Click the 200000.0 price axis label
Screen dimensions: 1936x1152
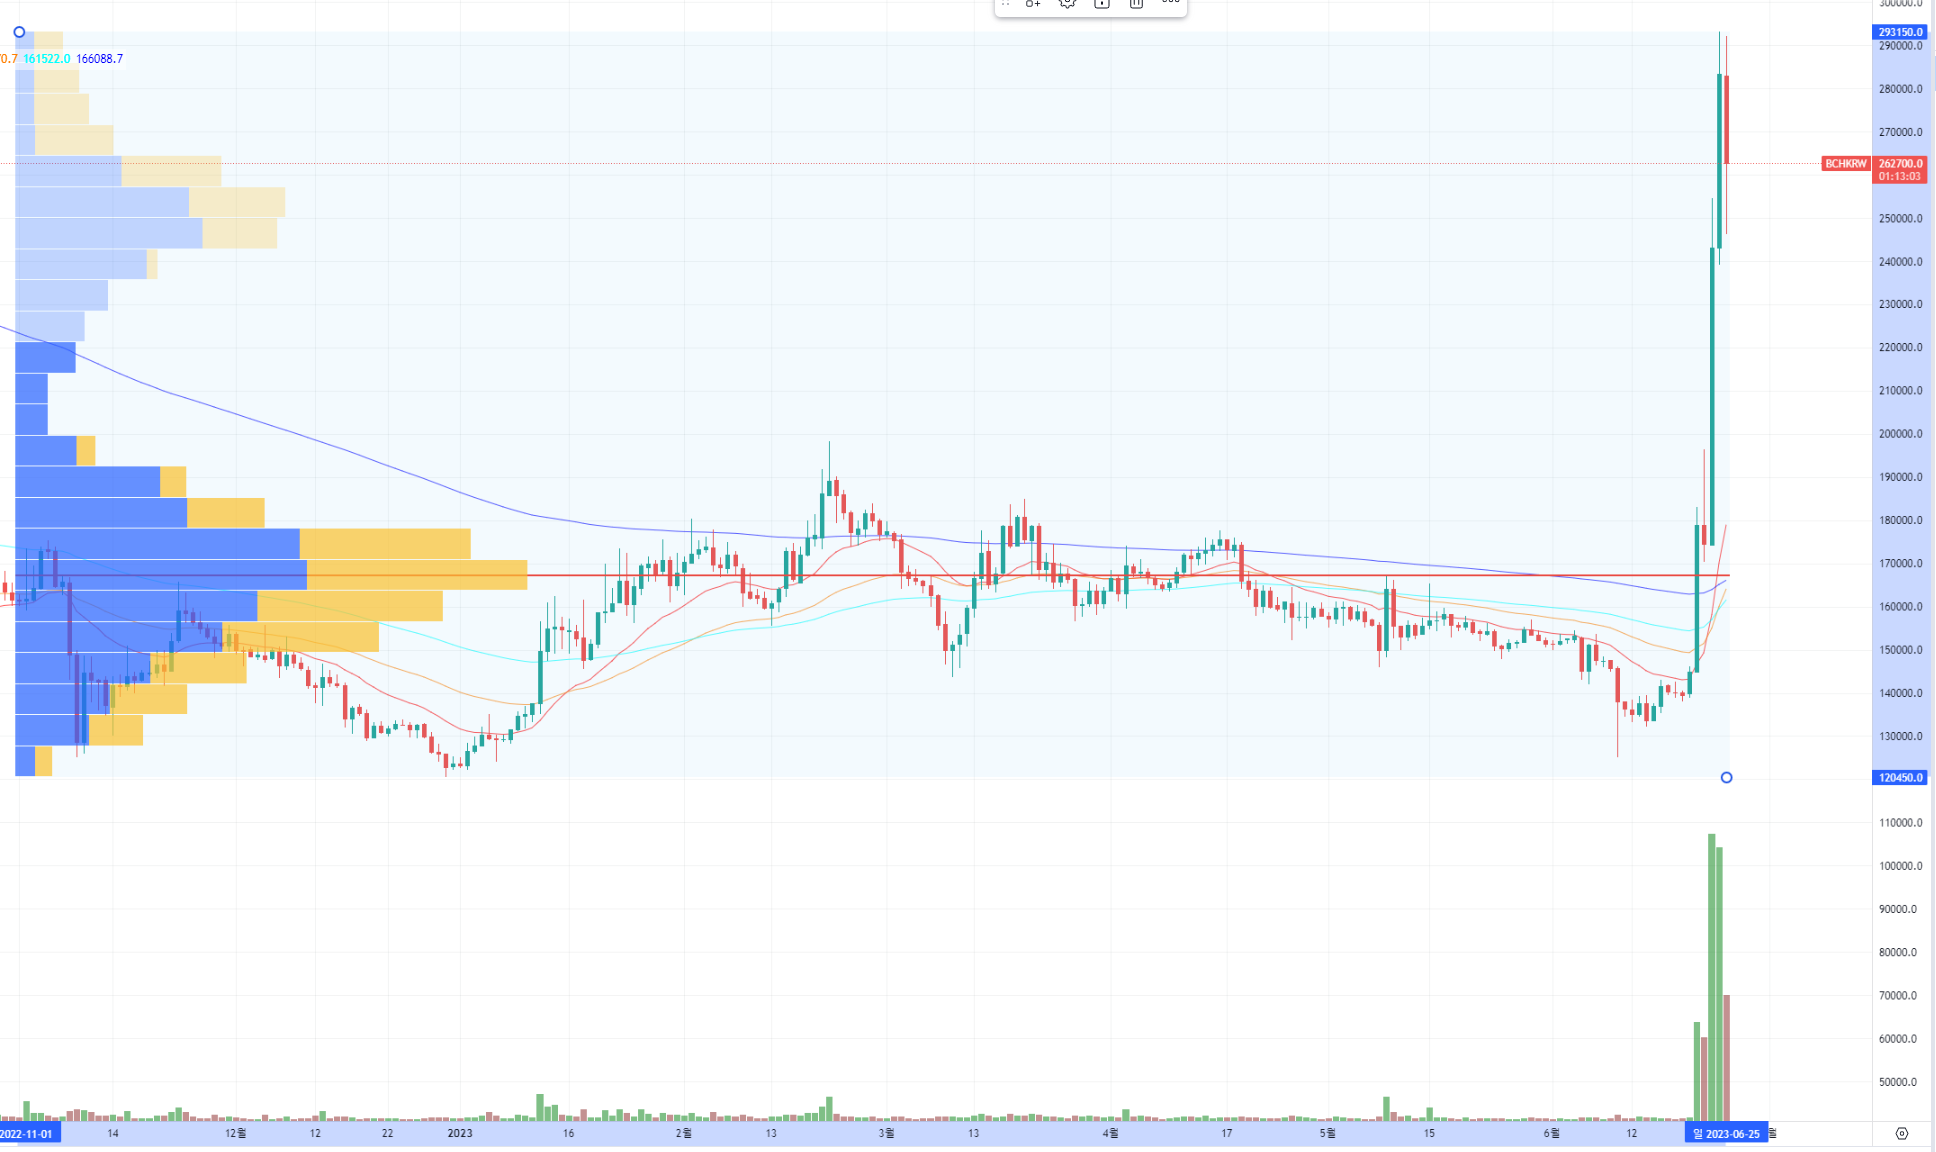point(1900,434)
